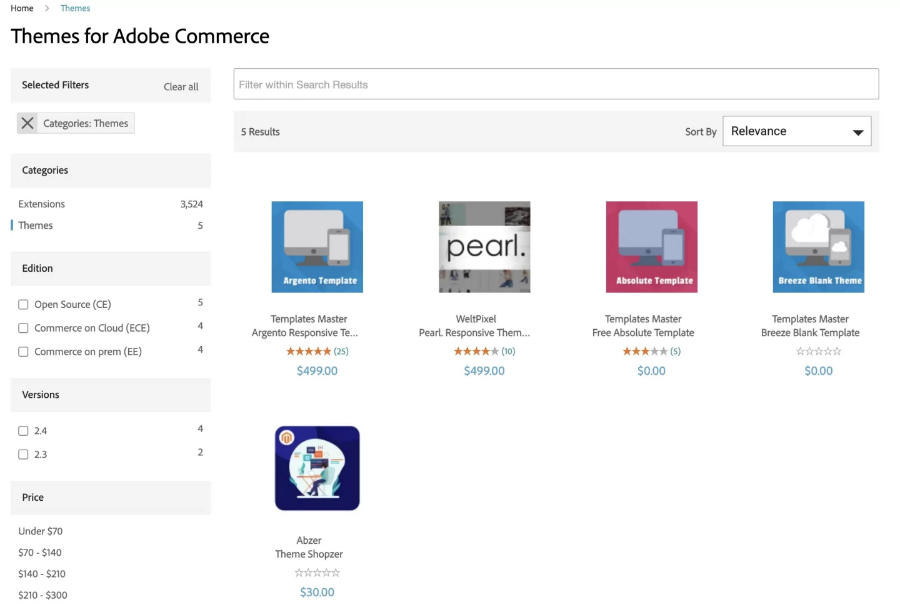Screen dimensions: 900x605
Task: Click empty star rating of Breeze Blank Template
Action: point(818,351)
